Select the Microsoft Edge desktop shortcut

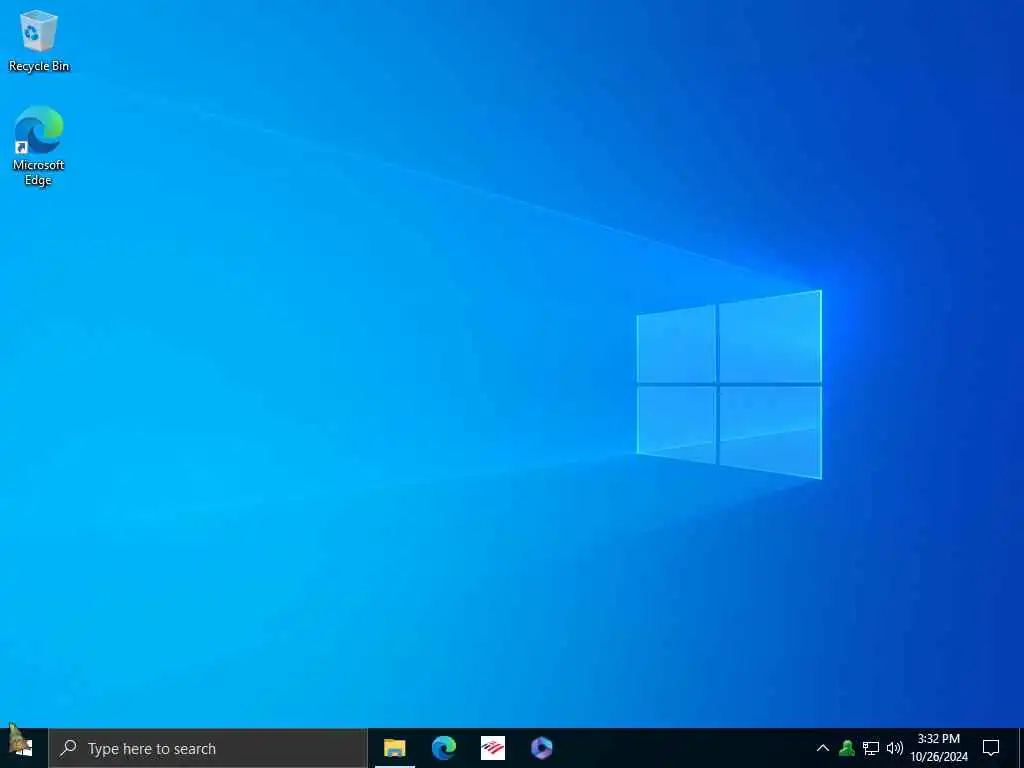click(x=39, y=146)
